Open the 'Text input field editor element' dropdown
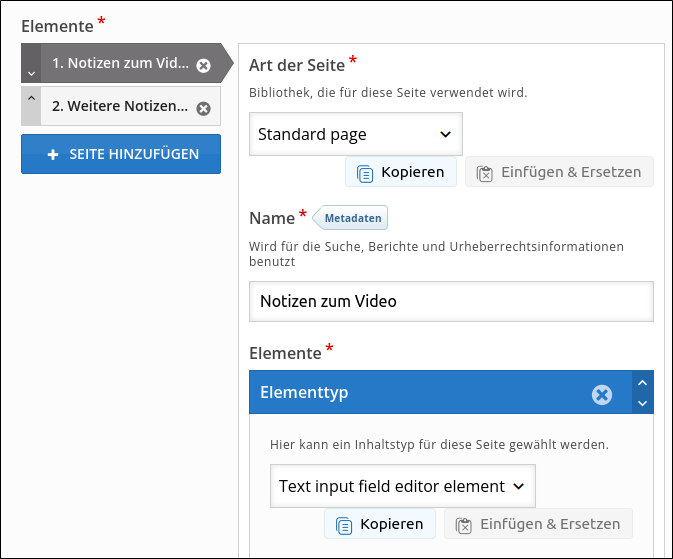This screenshot has width=673, height=559. (x=402, y=486)
